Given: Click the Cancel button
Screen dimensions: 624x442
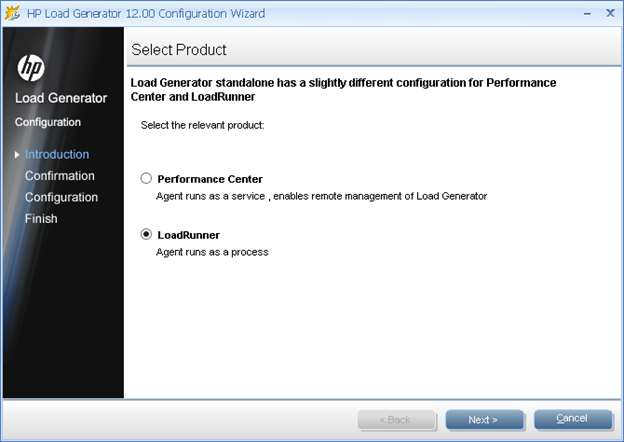Looking at the screenshot, I should pyautogui.click(x=573, y=419).
